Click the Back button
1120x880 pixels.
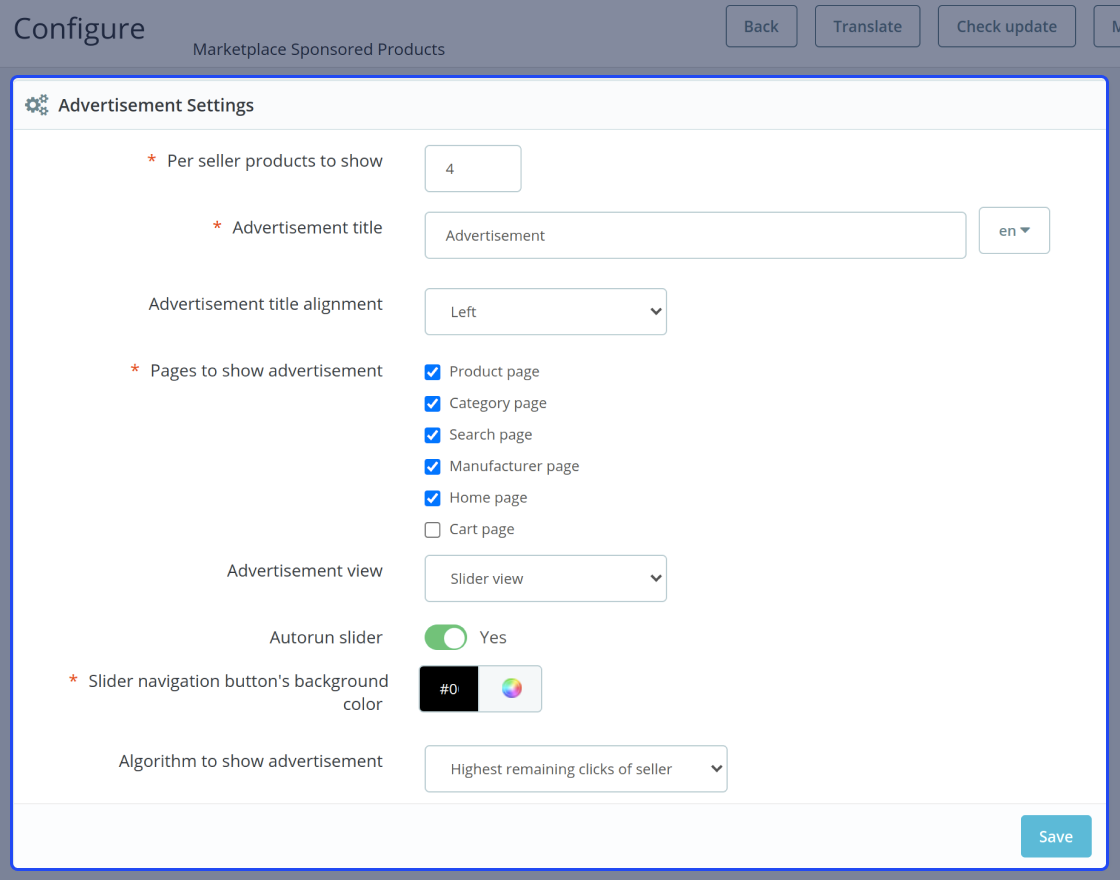click(761, 26)
